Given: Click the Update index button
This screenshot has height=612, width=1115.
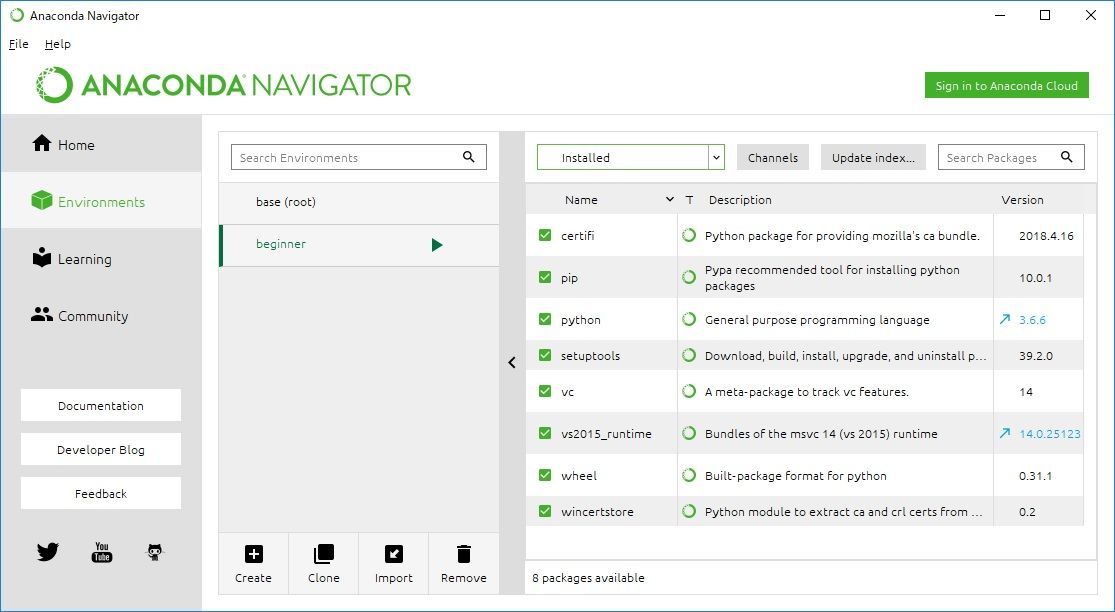Looking at the screenshot, I should click(x=873, y=158).
